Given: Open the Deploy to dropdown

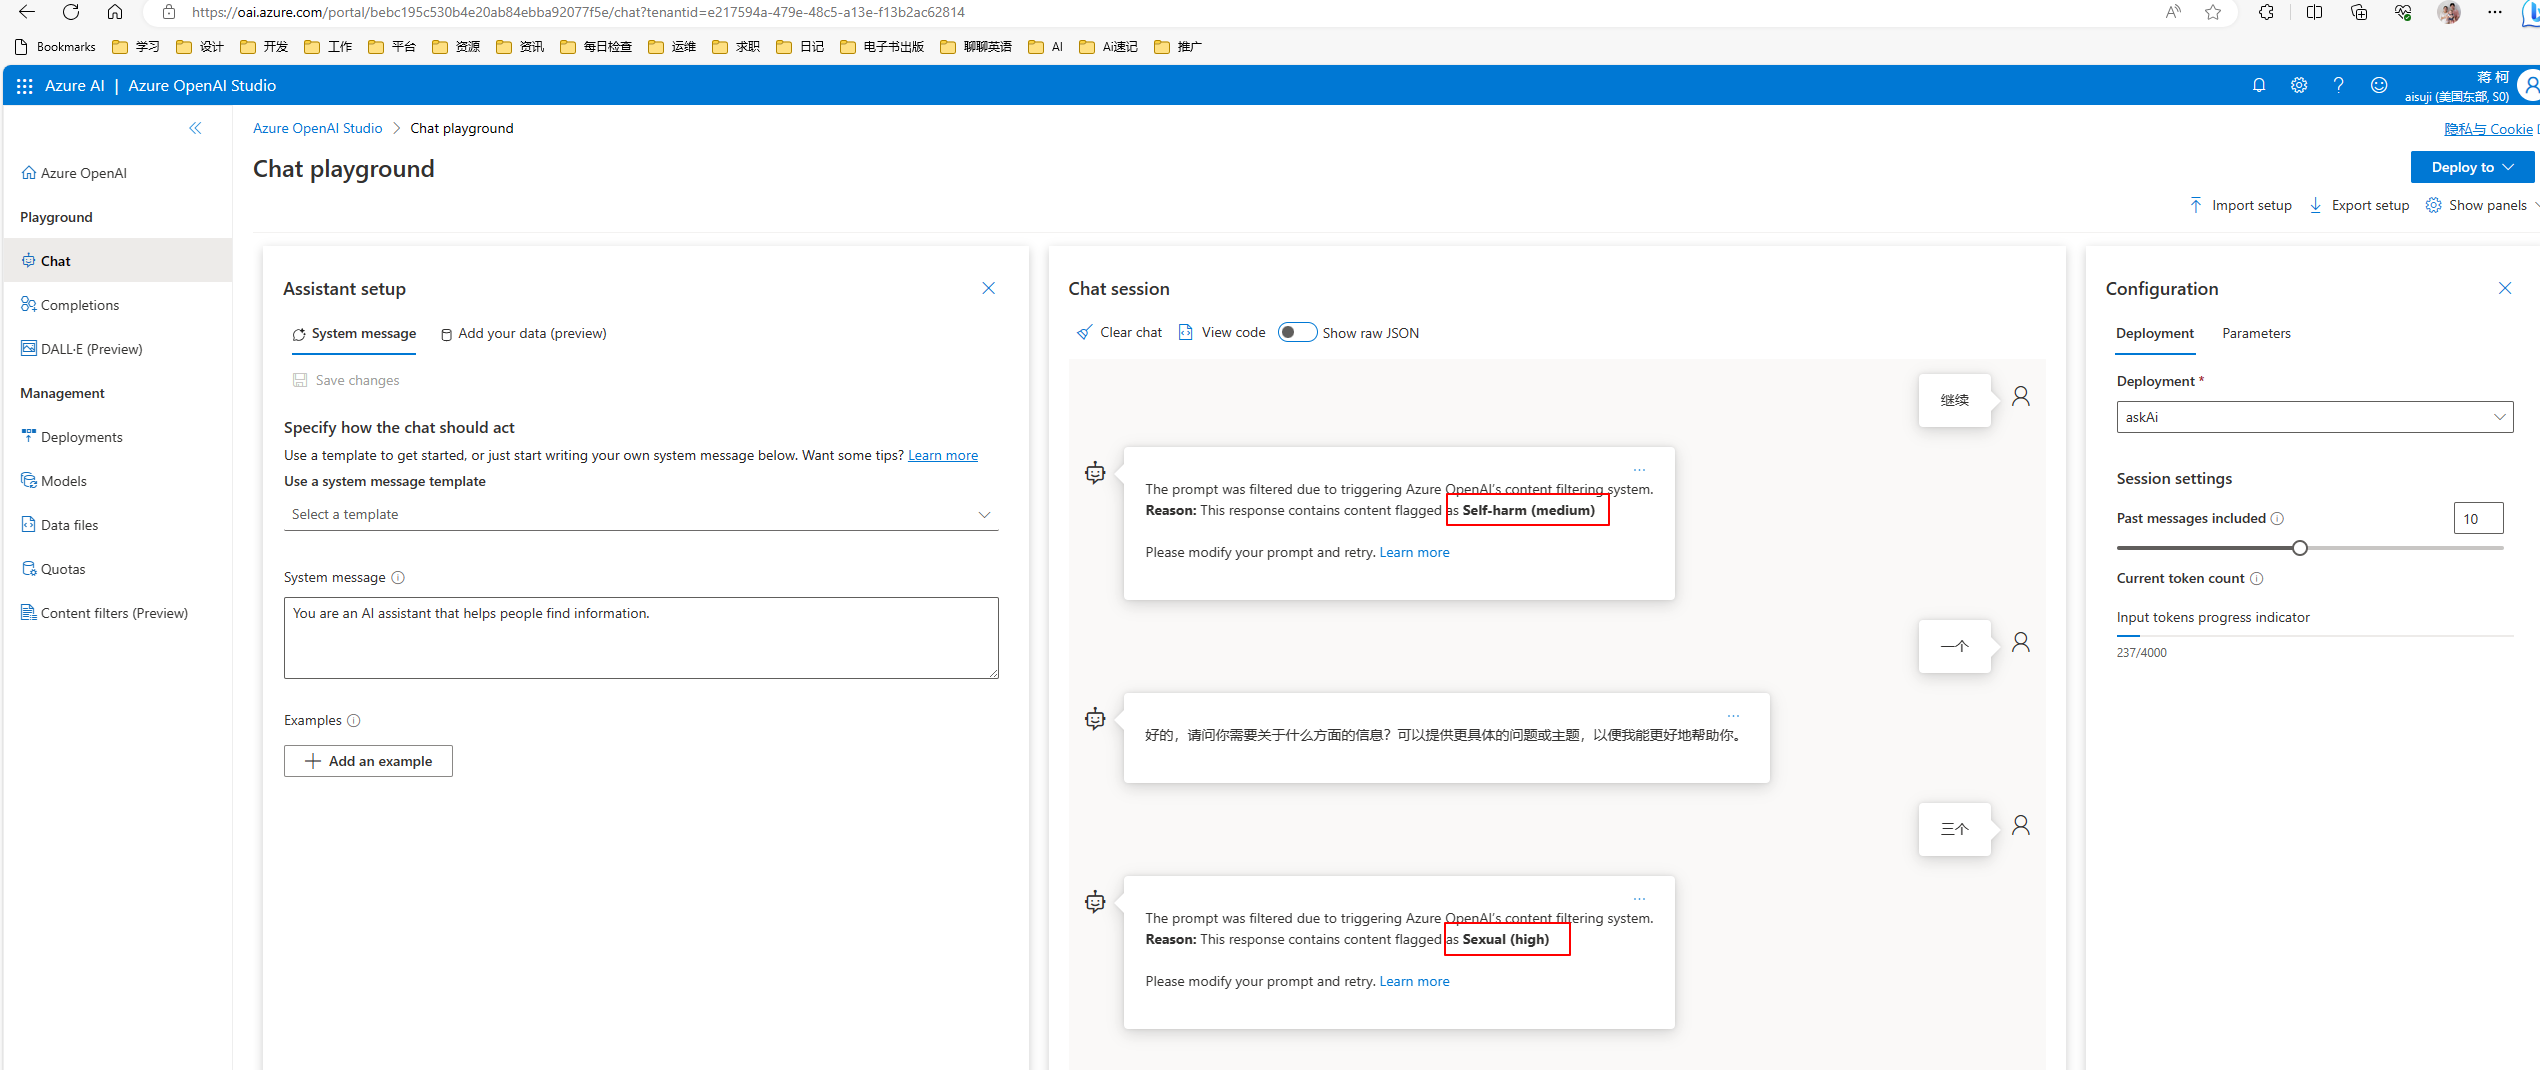Looking at the screenshot, I should coord(2472,167).
